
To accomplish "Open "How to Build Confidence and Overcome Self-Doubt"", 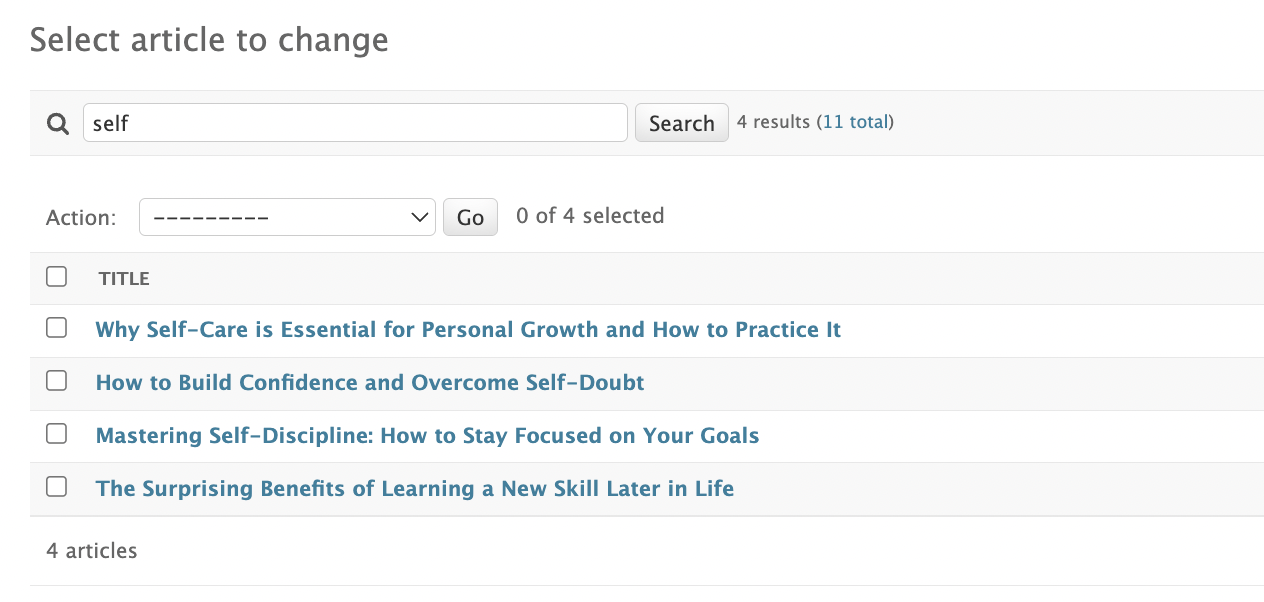I will click(369, 382).
